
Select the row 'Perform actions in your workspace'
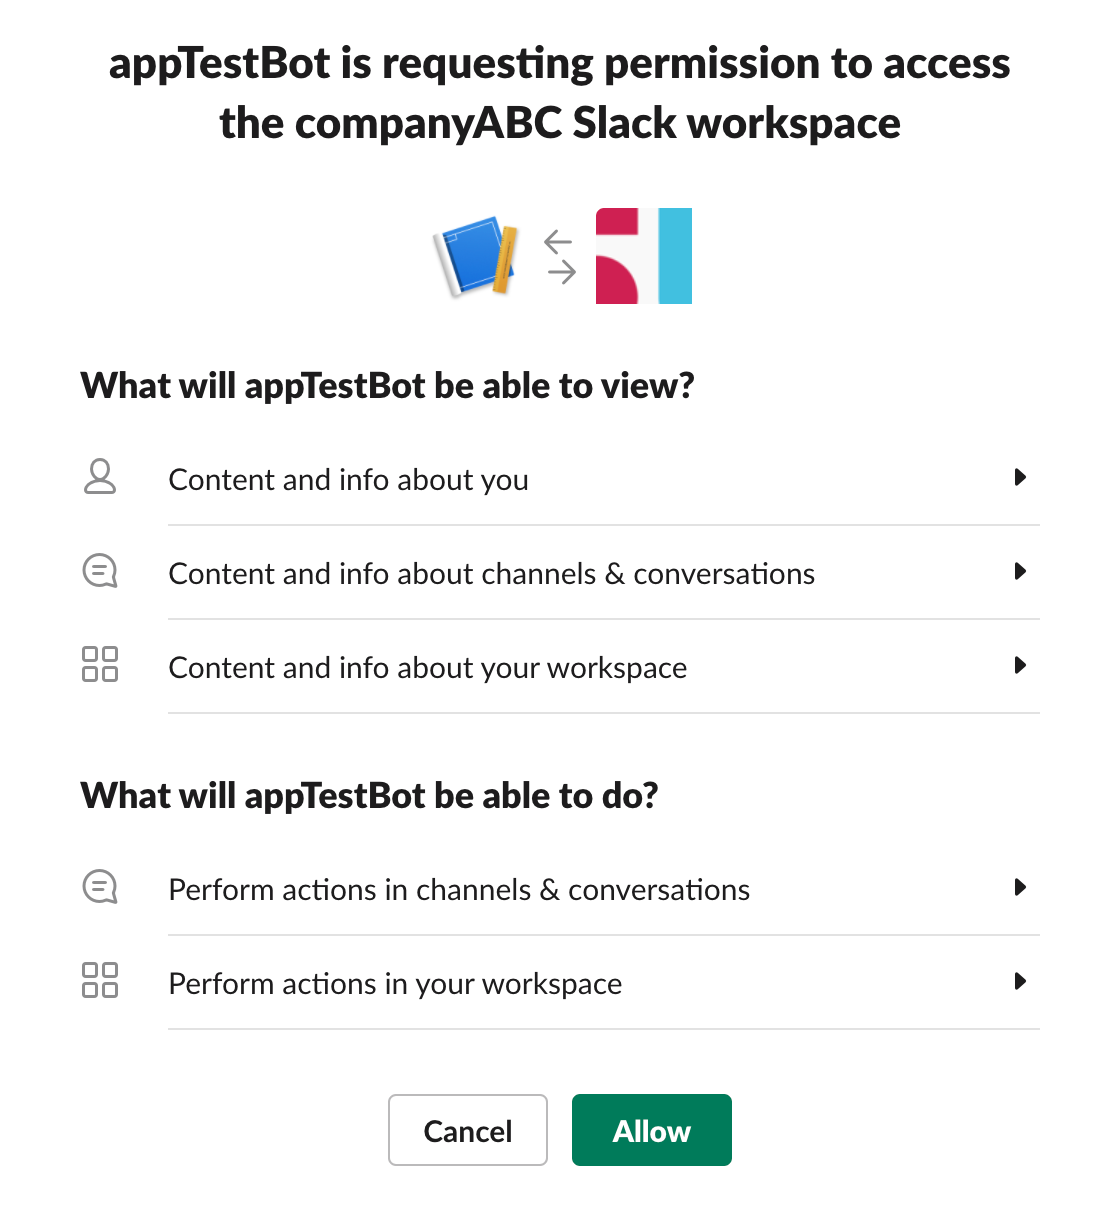click(x=395, y=984)
